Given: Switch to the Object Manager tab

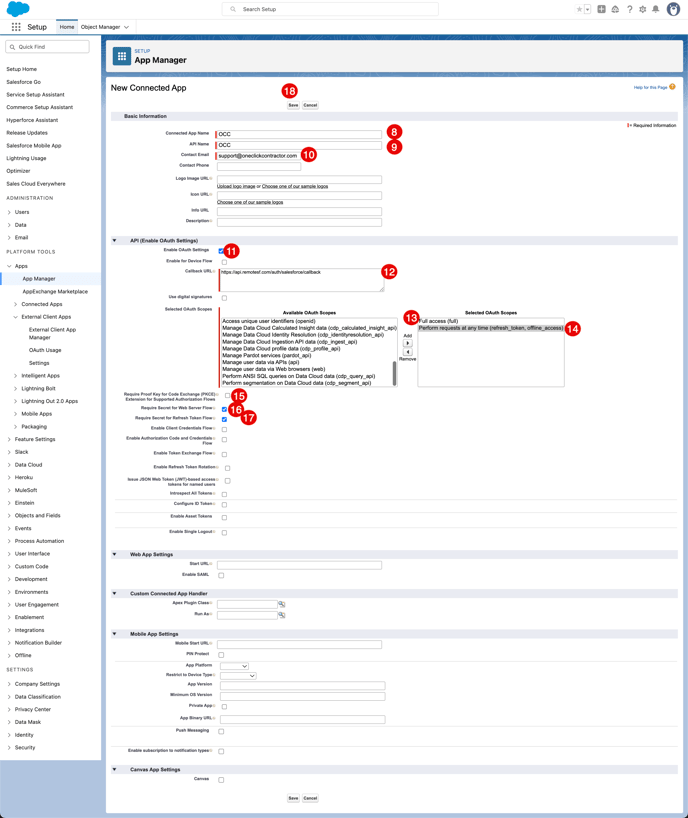Looking at the screenshot, I should coord(104,27).
